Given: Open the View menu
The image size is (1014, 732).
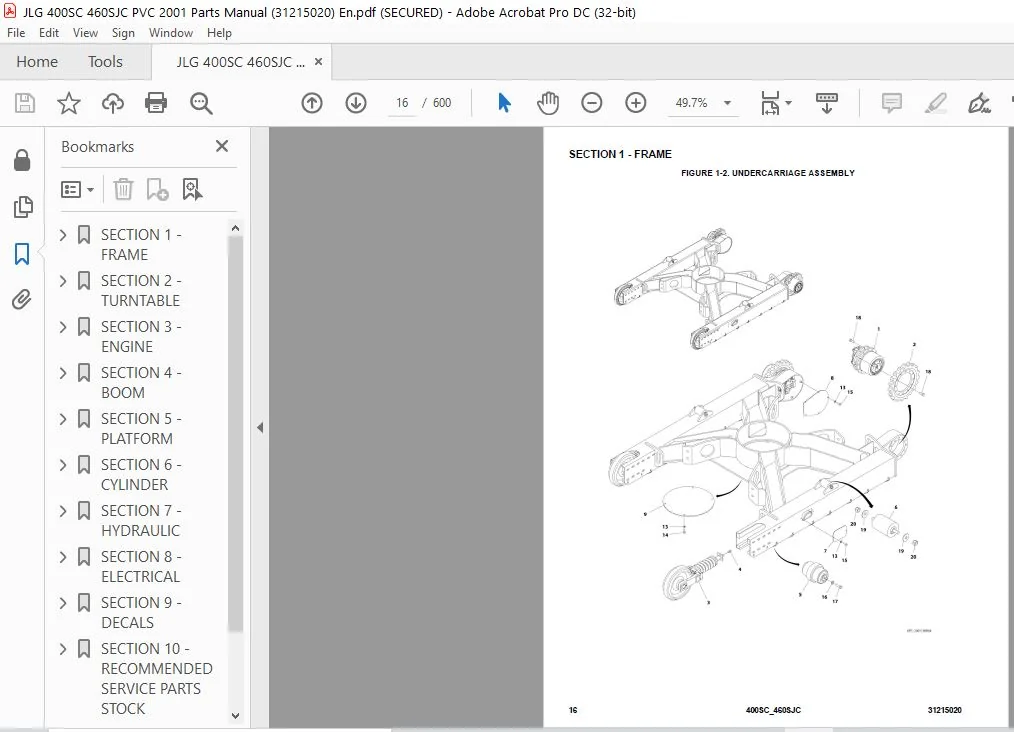Looking at the screenshot, I should 85,33.
